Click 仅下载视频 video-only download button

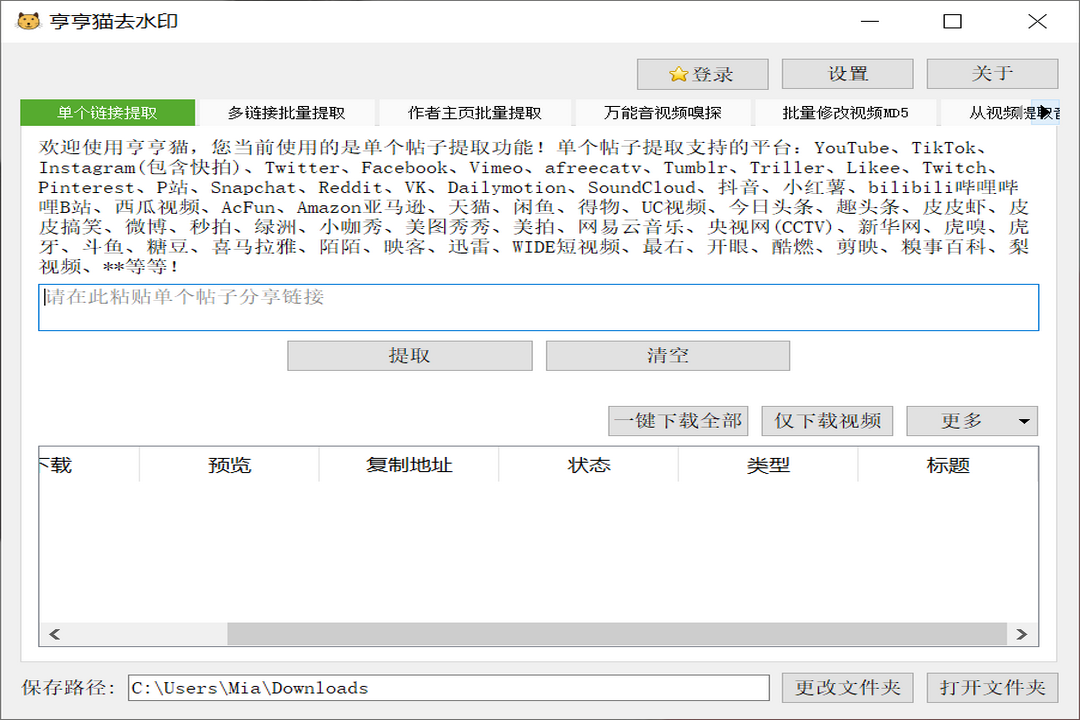tap(827, 421)
